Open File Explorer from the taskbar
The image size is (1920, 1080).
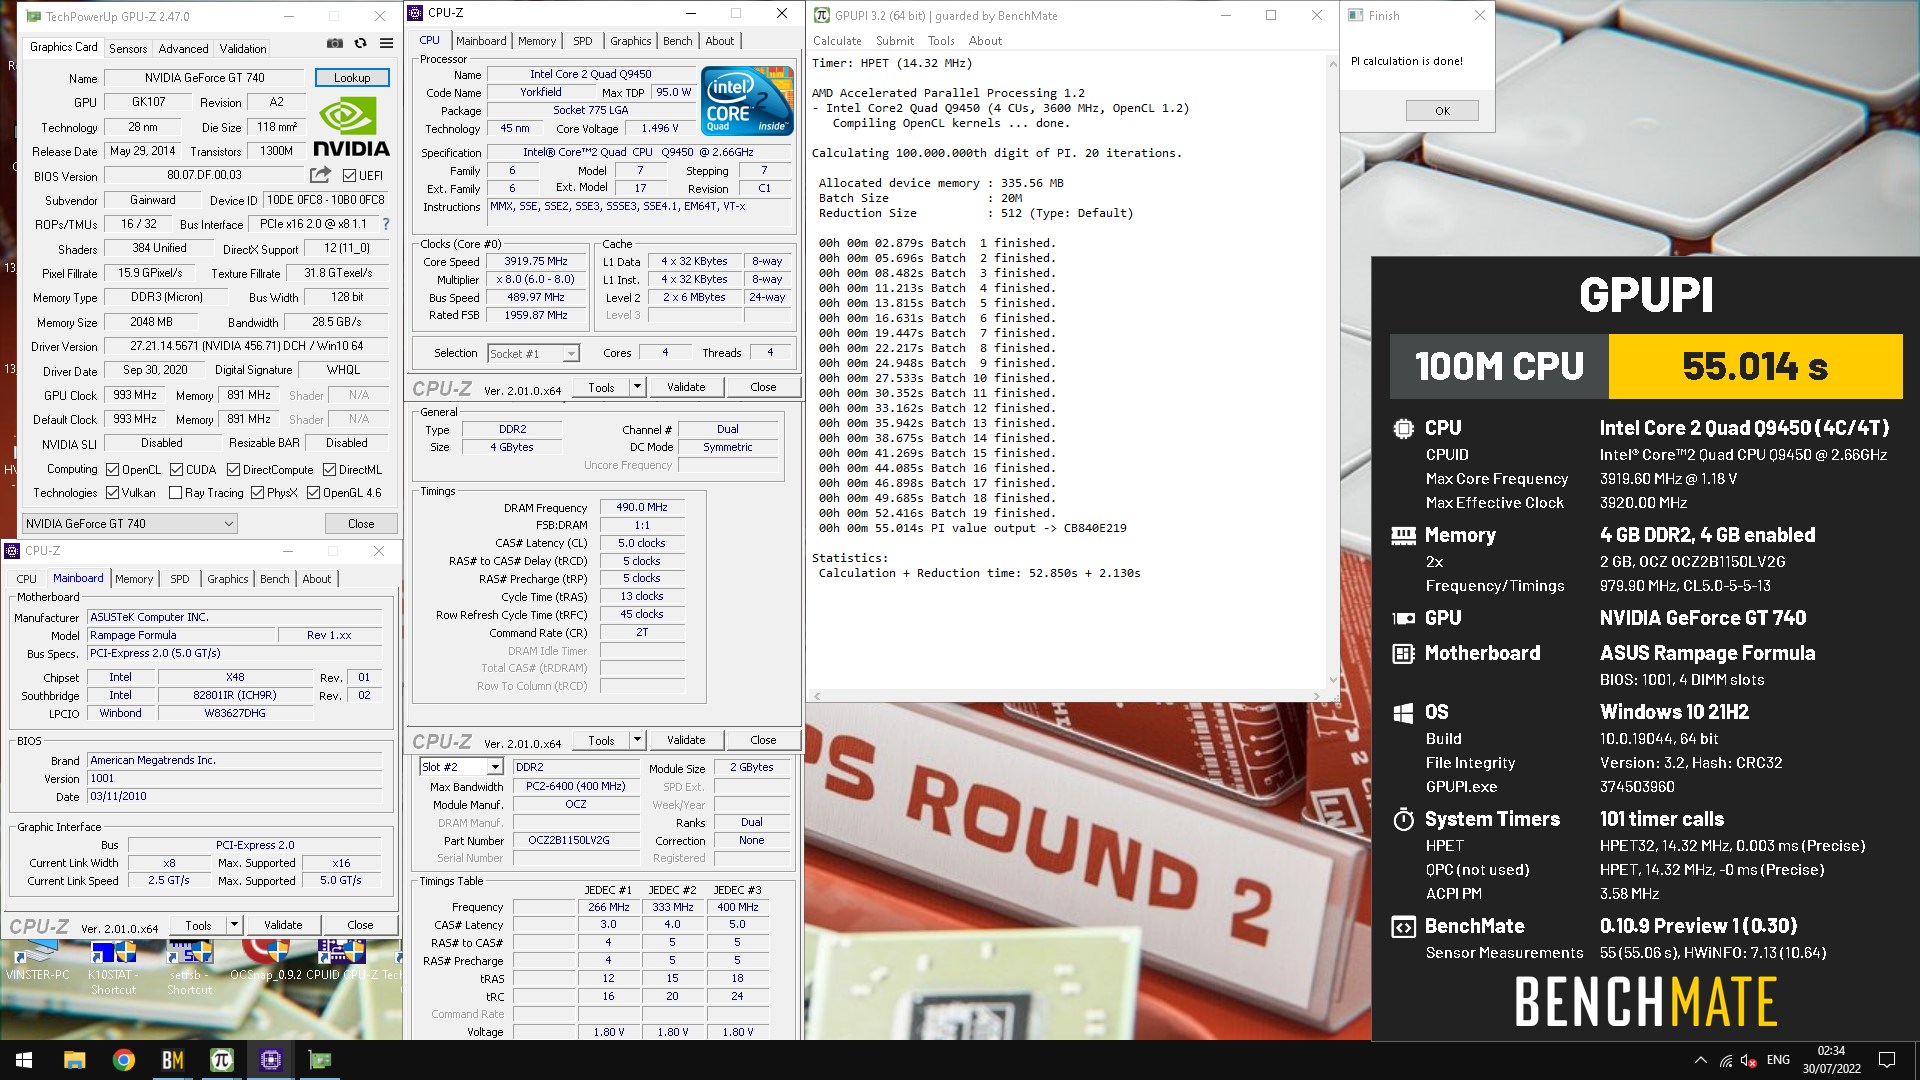pyautogui.click(x=74, y=1060)
